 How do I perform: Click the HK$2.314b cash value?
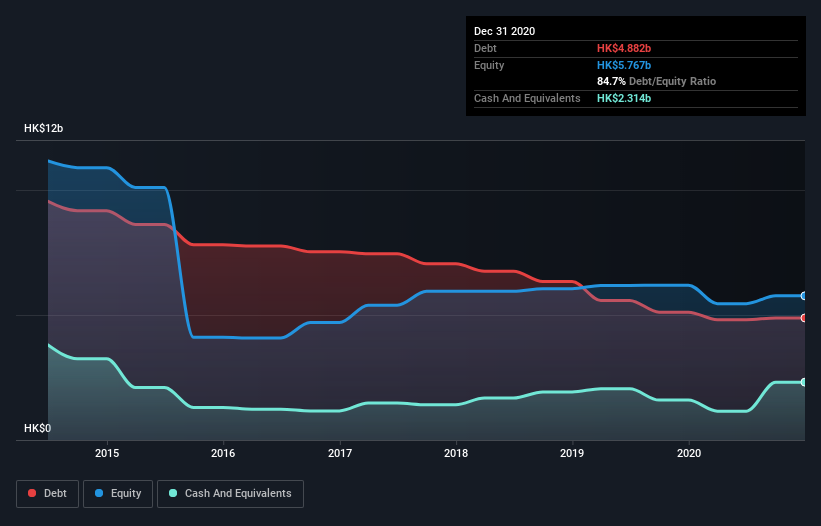click(624, 98)
